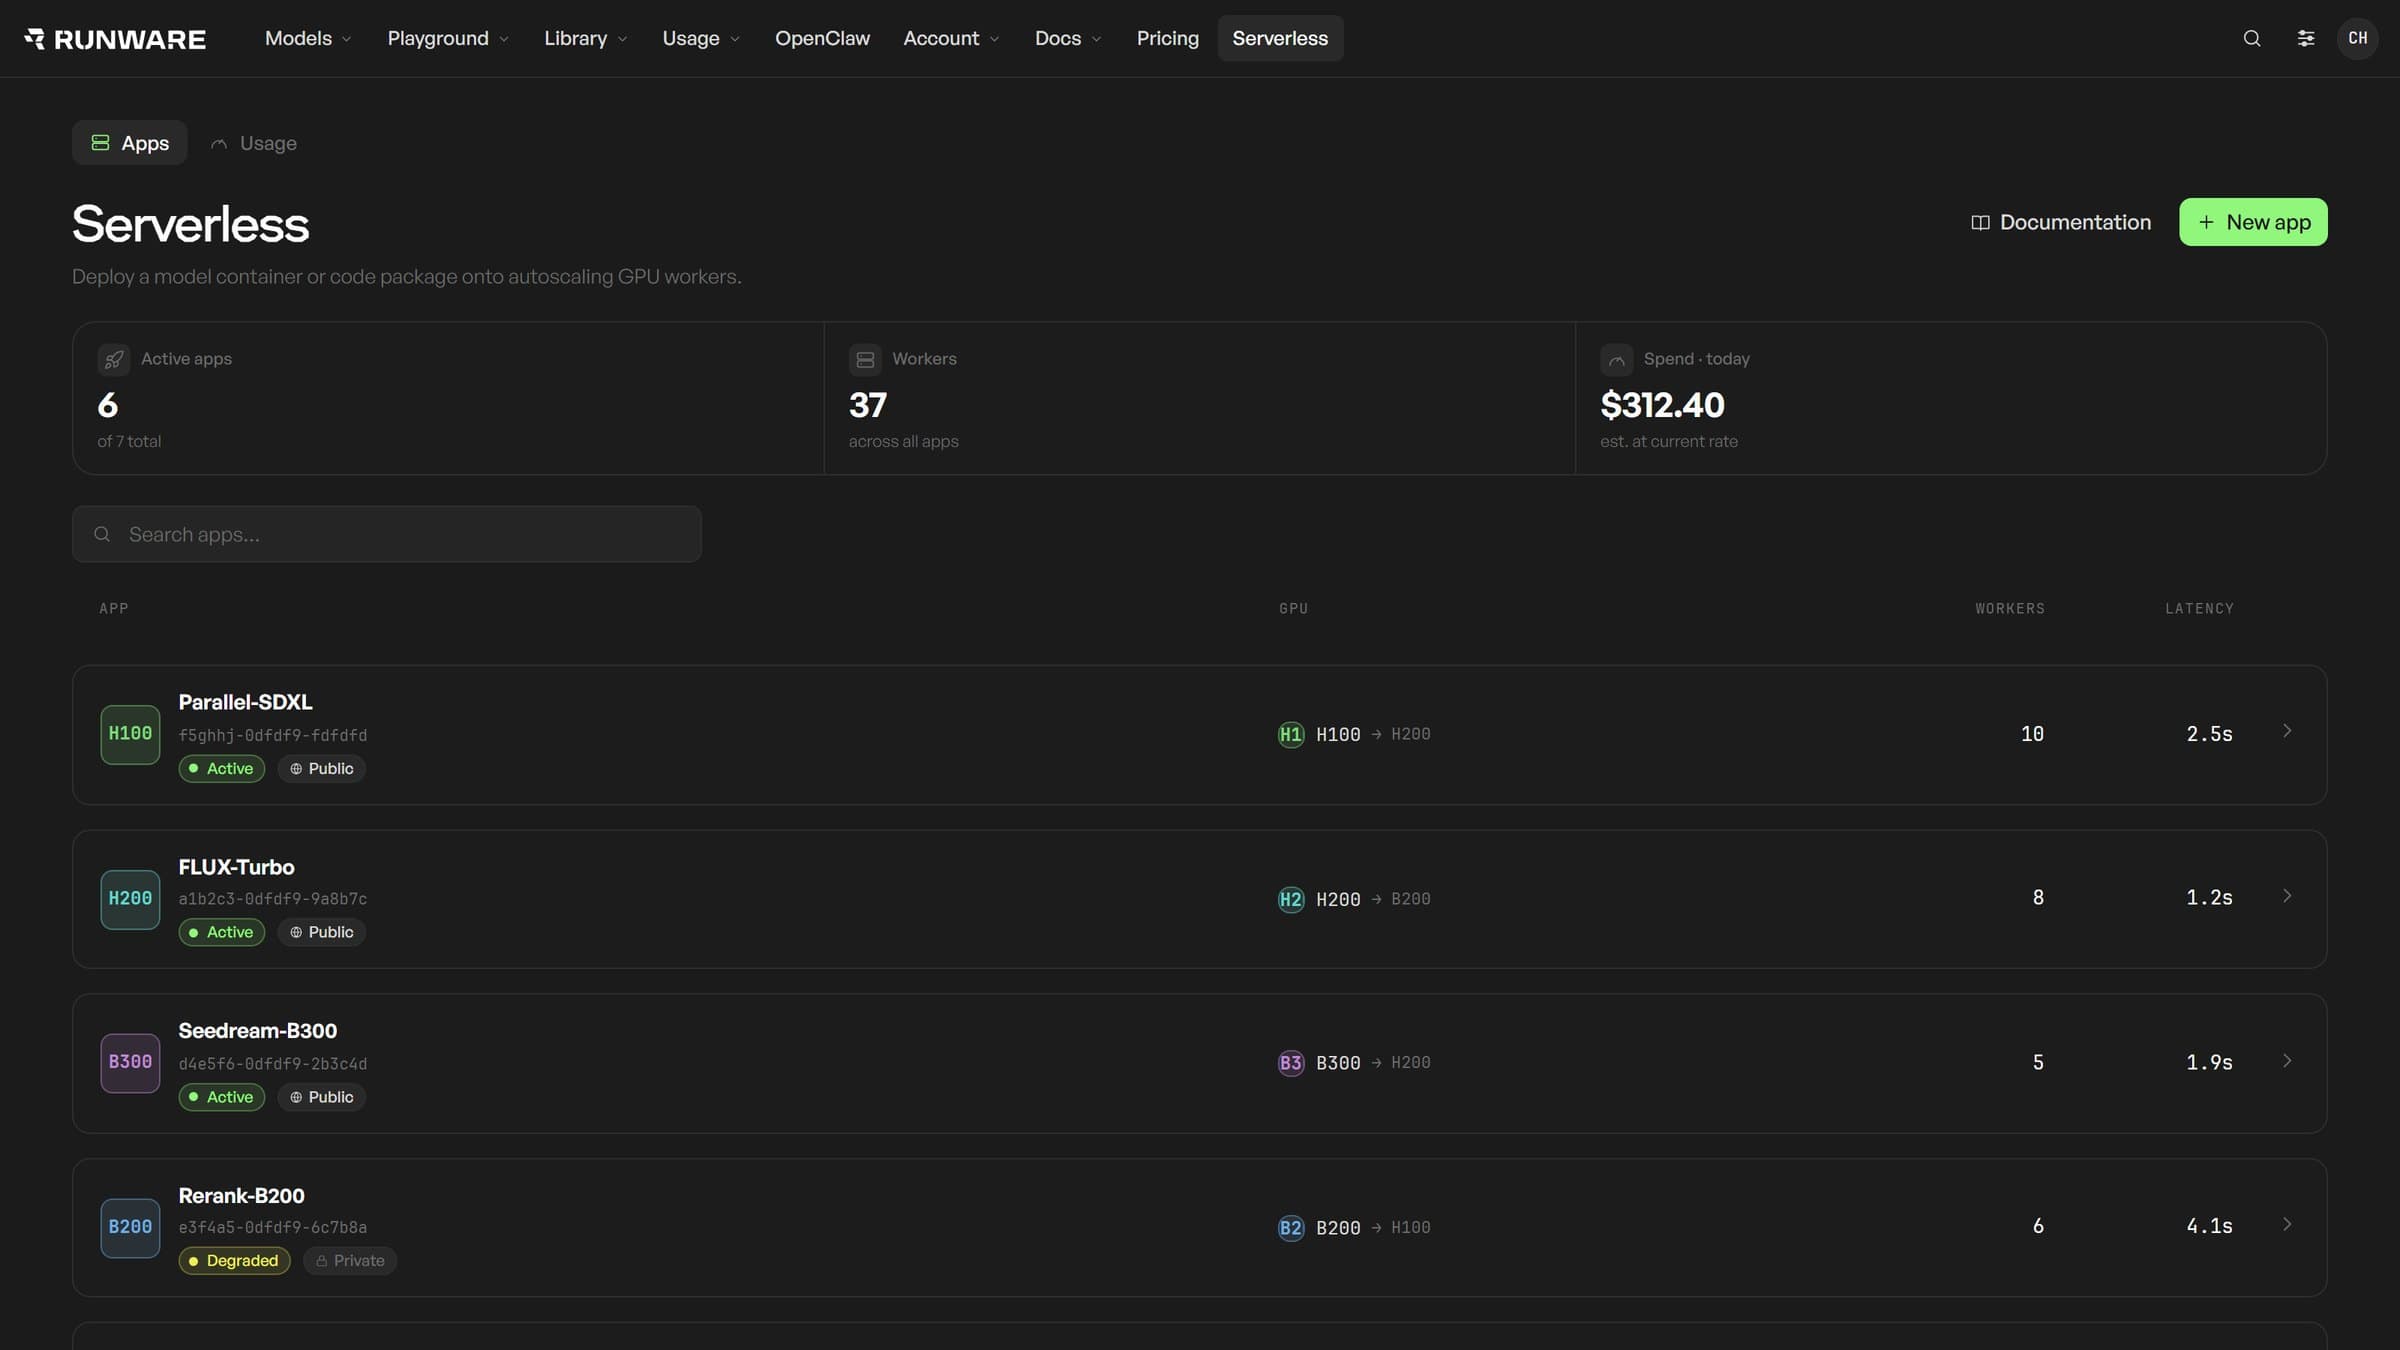Open Seedream-B300 row chevron
Viewport: 2400px width, 1350px height.
point(2287,1061)
